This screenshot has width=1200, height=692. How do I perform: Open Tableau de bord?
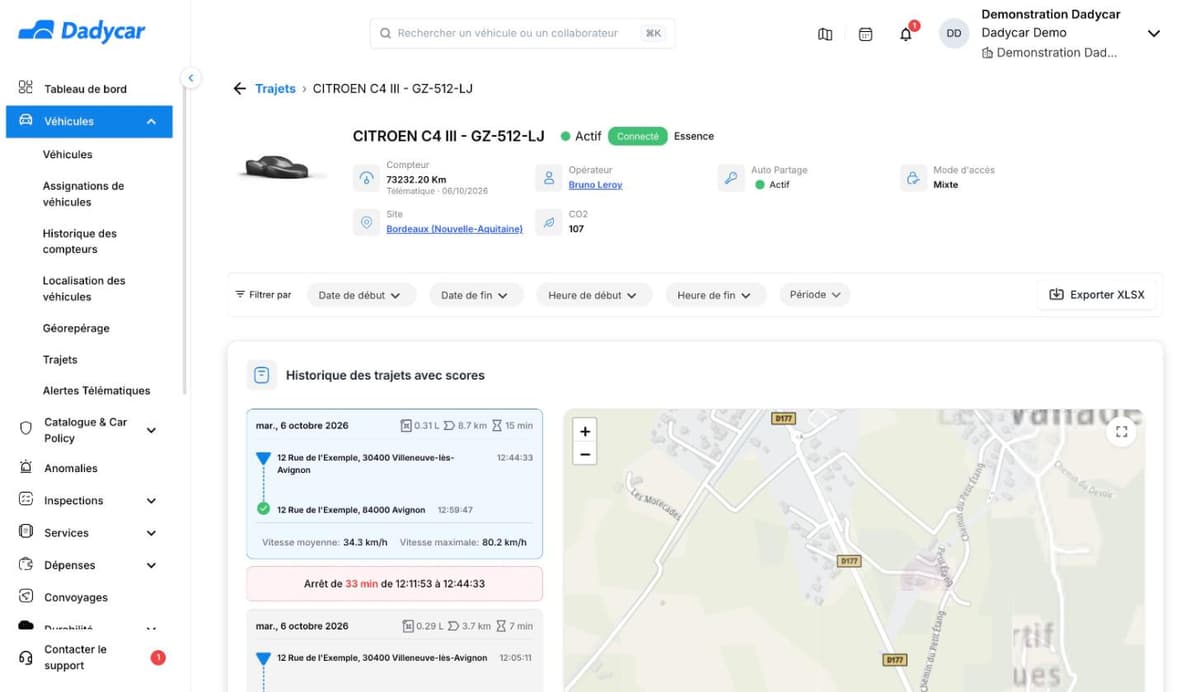pos(85,89)
